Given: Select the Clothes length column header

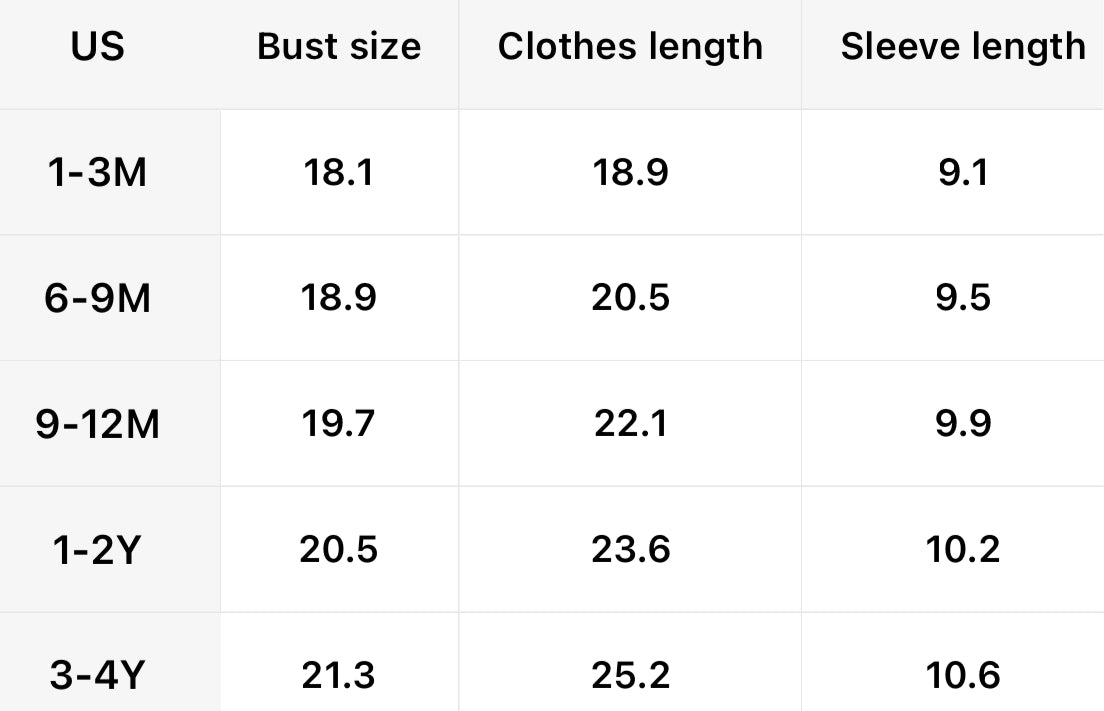Looking at the screenshot, I should click(630, 47).
